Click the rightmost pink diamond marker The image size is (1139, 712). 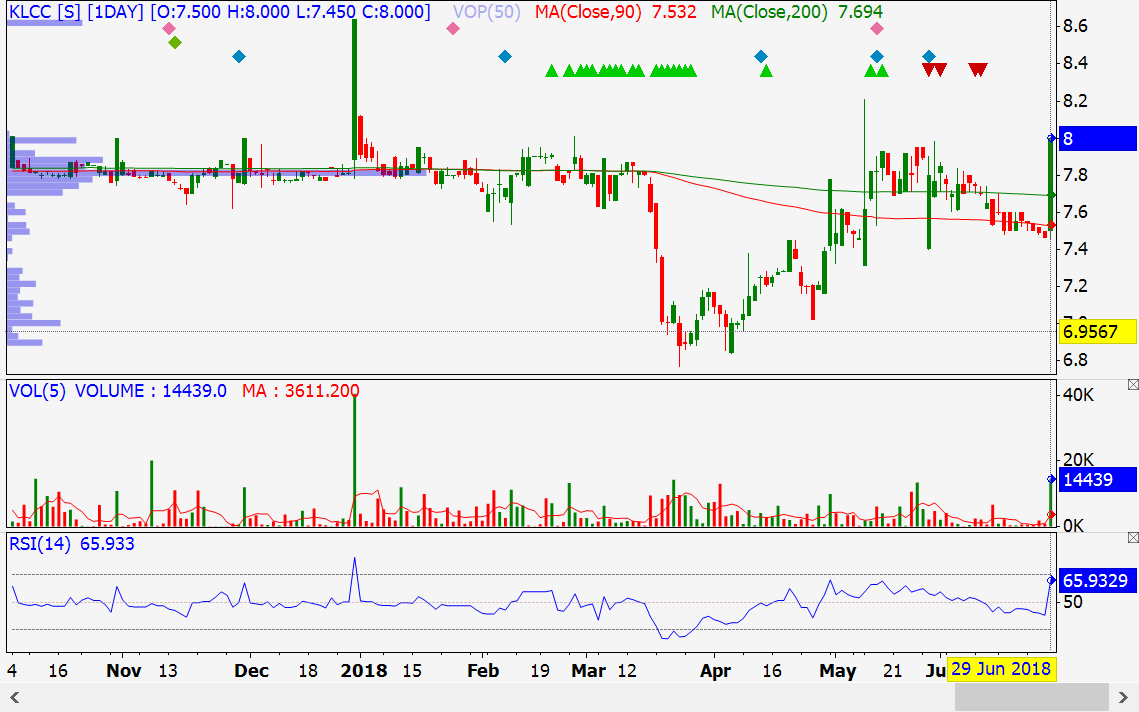877,29
